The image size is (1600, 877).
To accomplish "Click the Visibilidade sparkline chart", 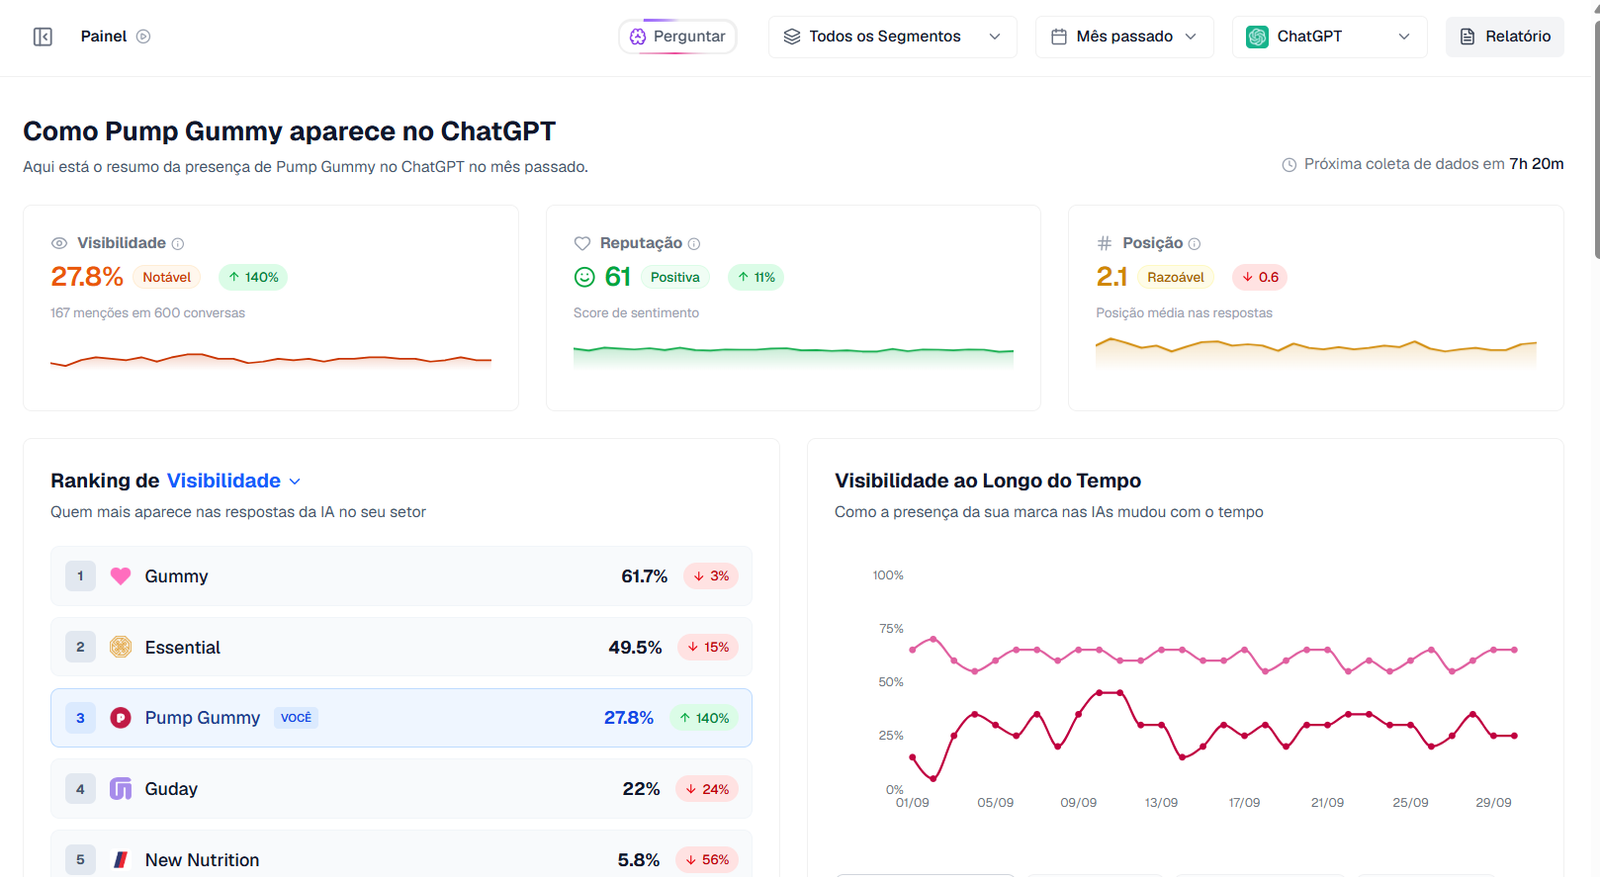I will 271,359.
